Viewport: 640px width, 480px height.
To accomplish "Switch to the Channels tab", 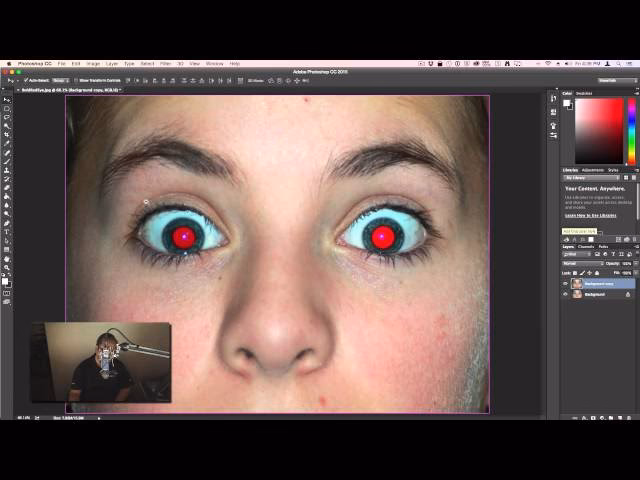I will [x=586, y=247].
